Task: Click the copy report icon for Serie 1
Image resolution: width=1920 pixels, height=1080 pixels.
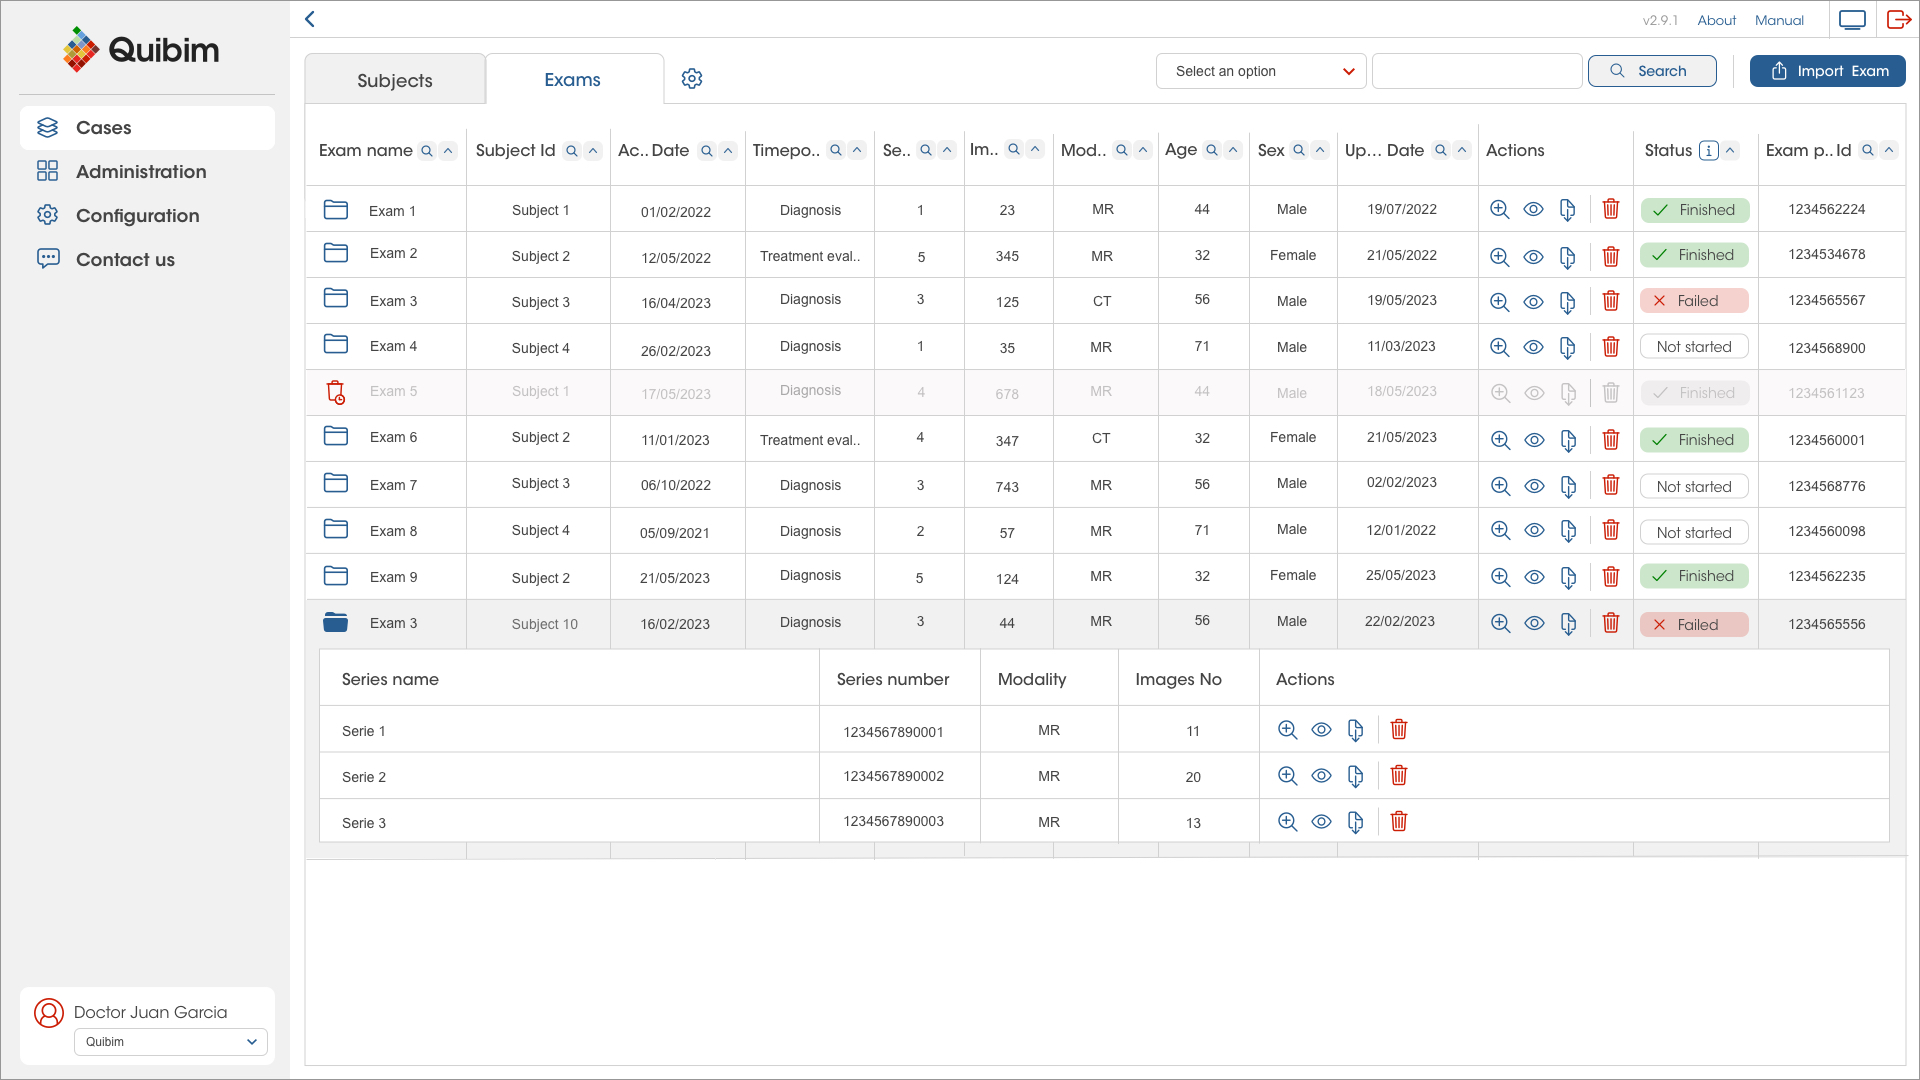Action: pyautogui.click(x=1356, y=730)
